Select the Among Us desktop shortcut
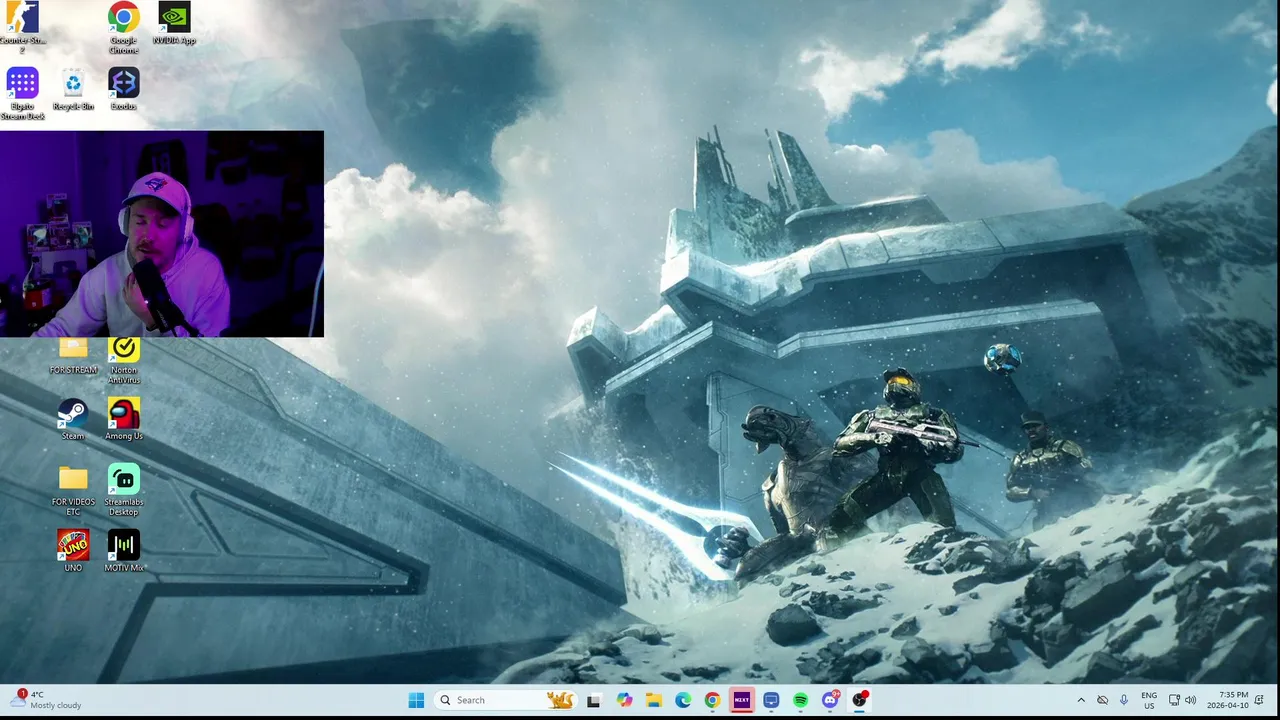 click(x=124, y=419)
